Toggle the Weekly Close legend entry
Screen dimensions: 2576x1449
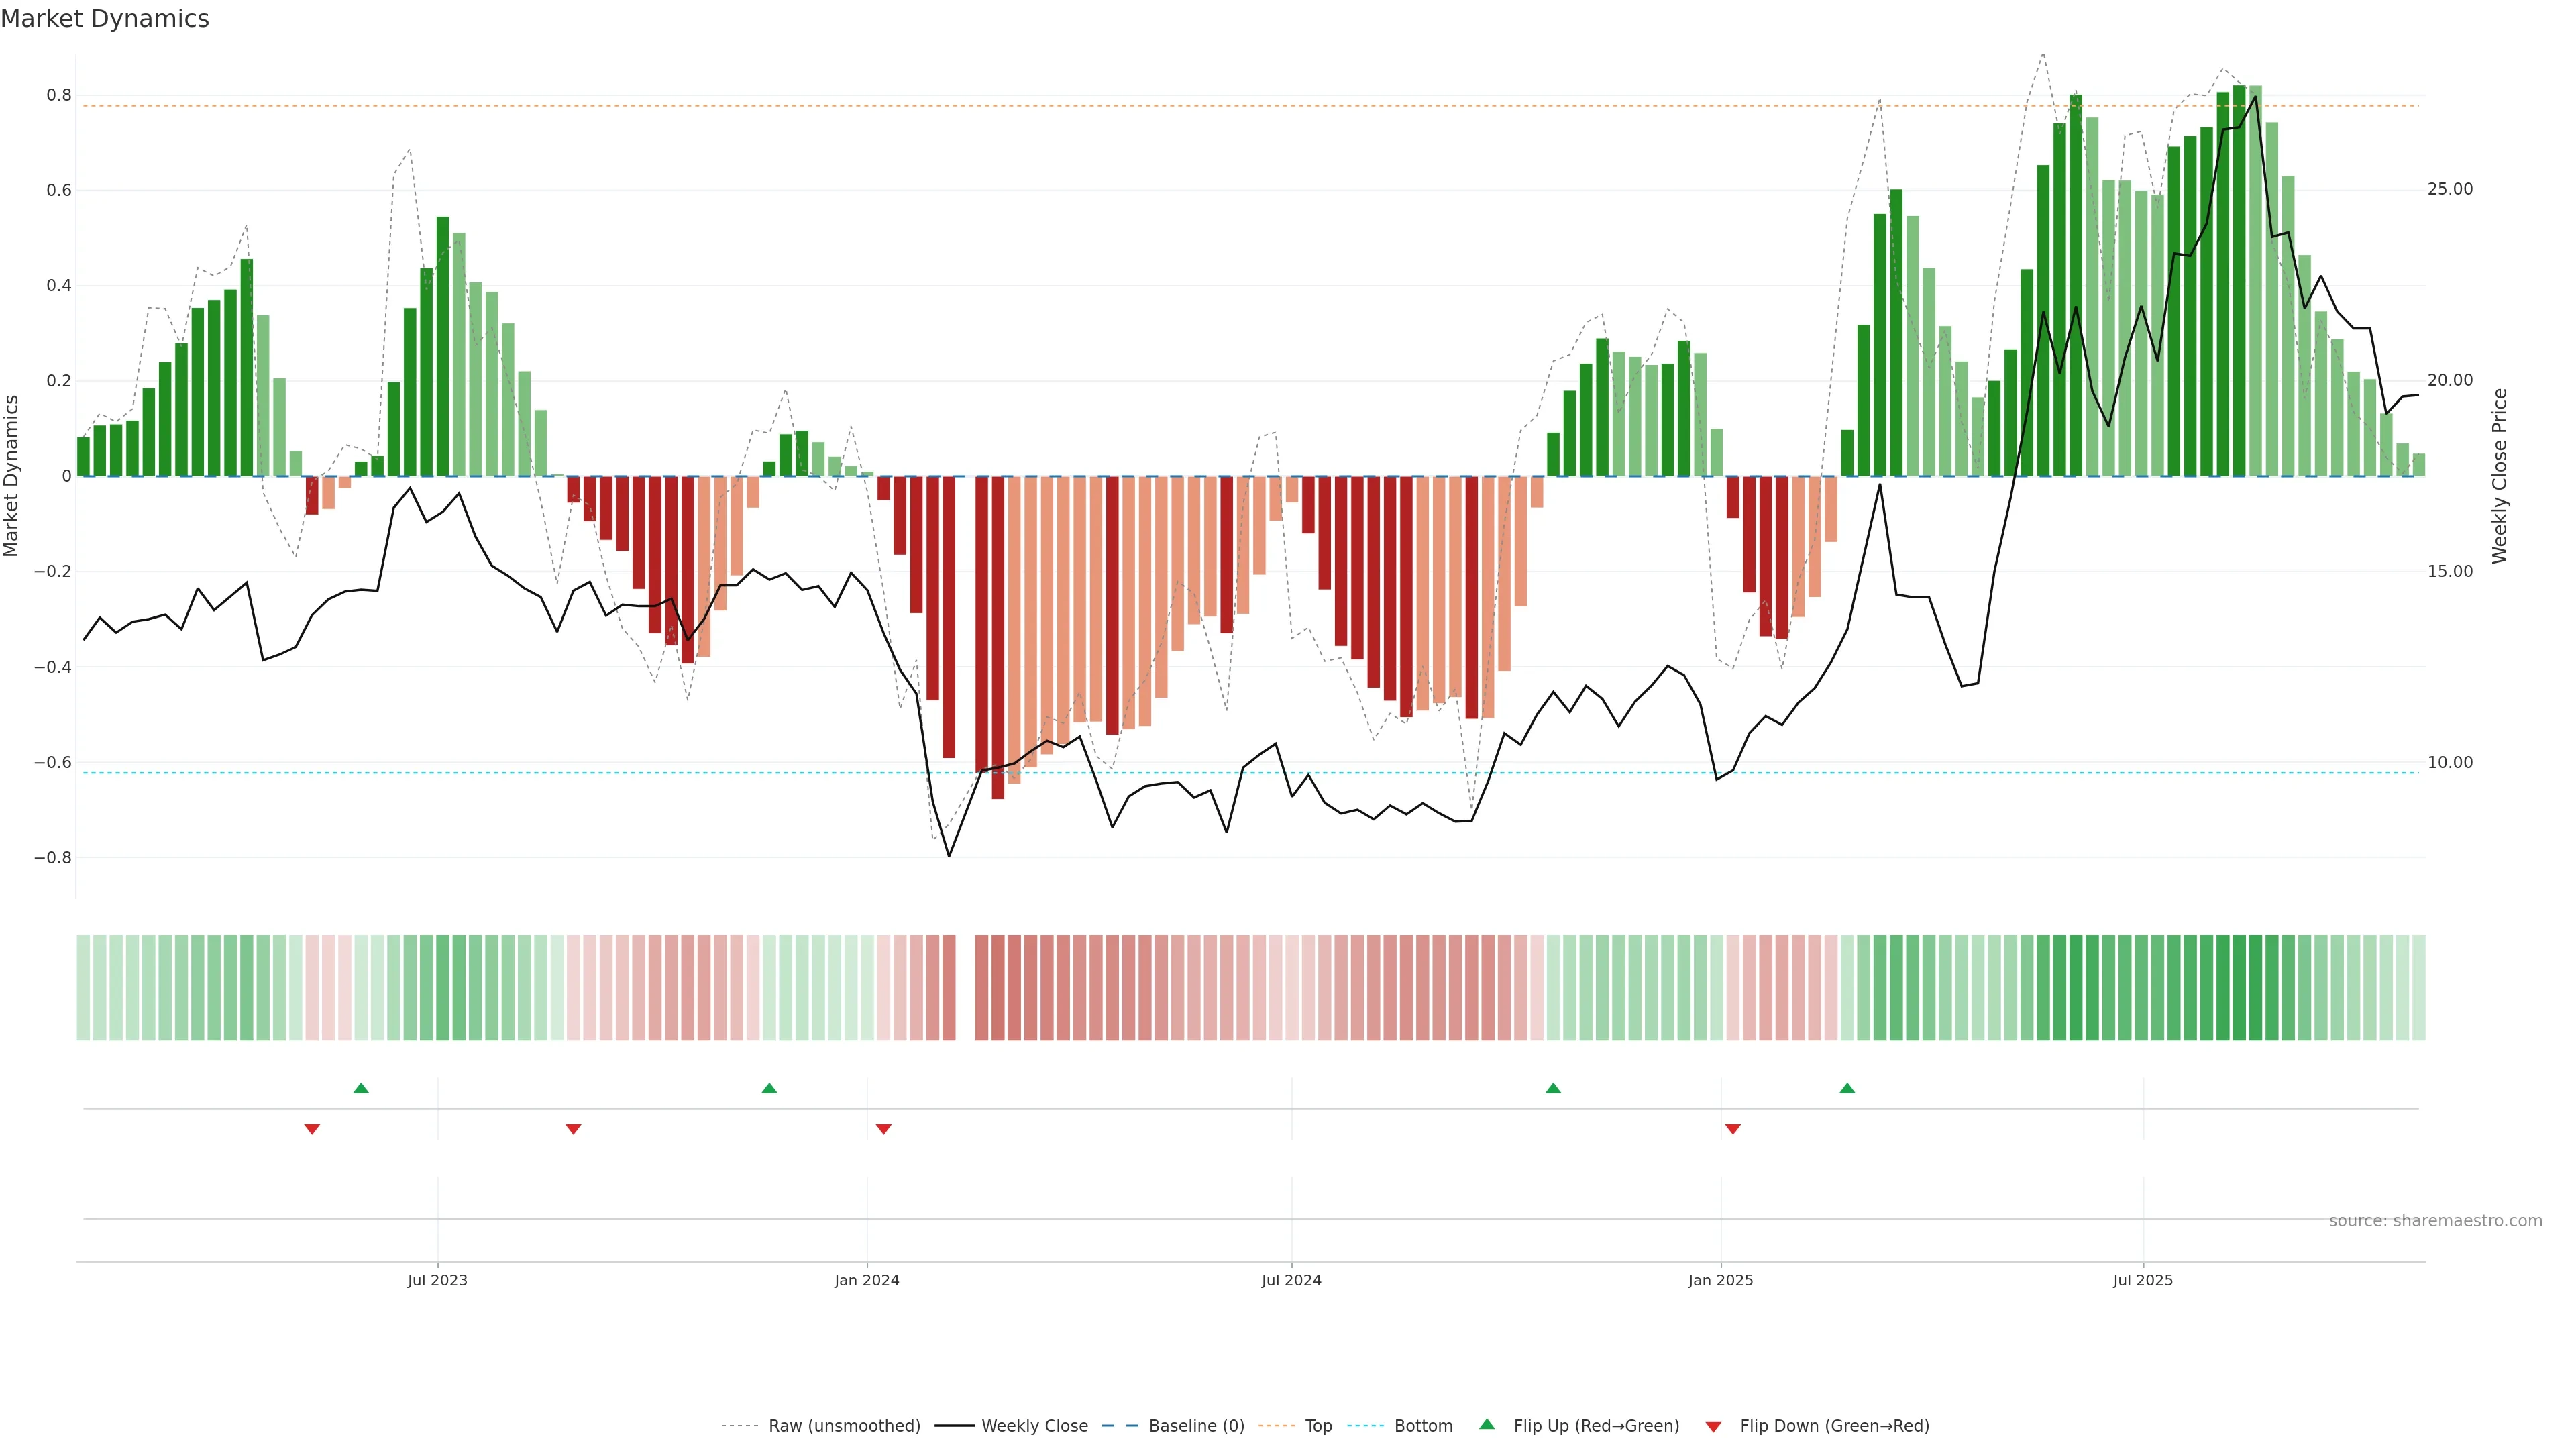pos(1034,1426)
